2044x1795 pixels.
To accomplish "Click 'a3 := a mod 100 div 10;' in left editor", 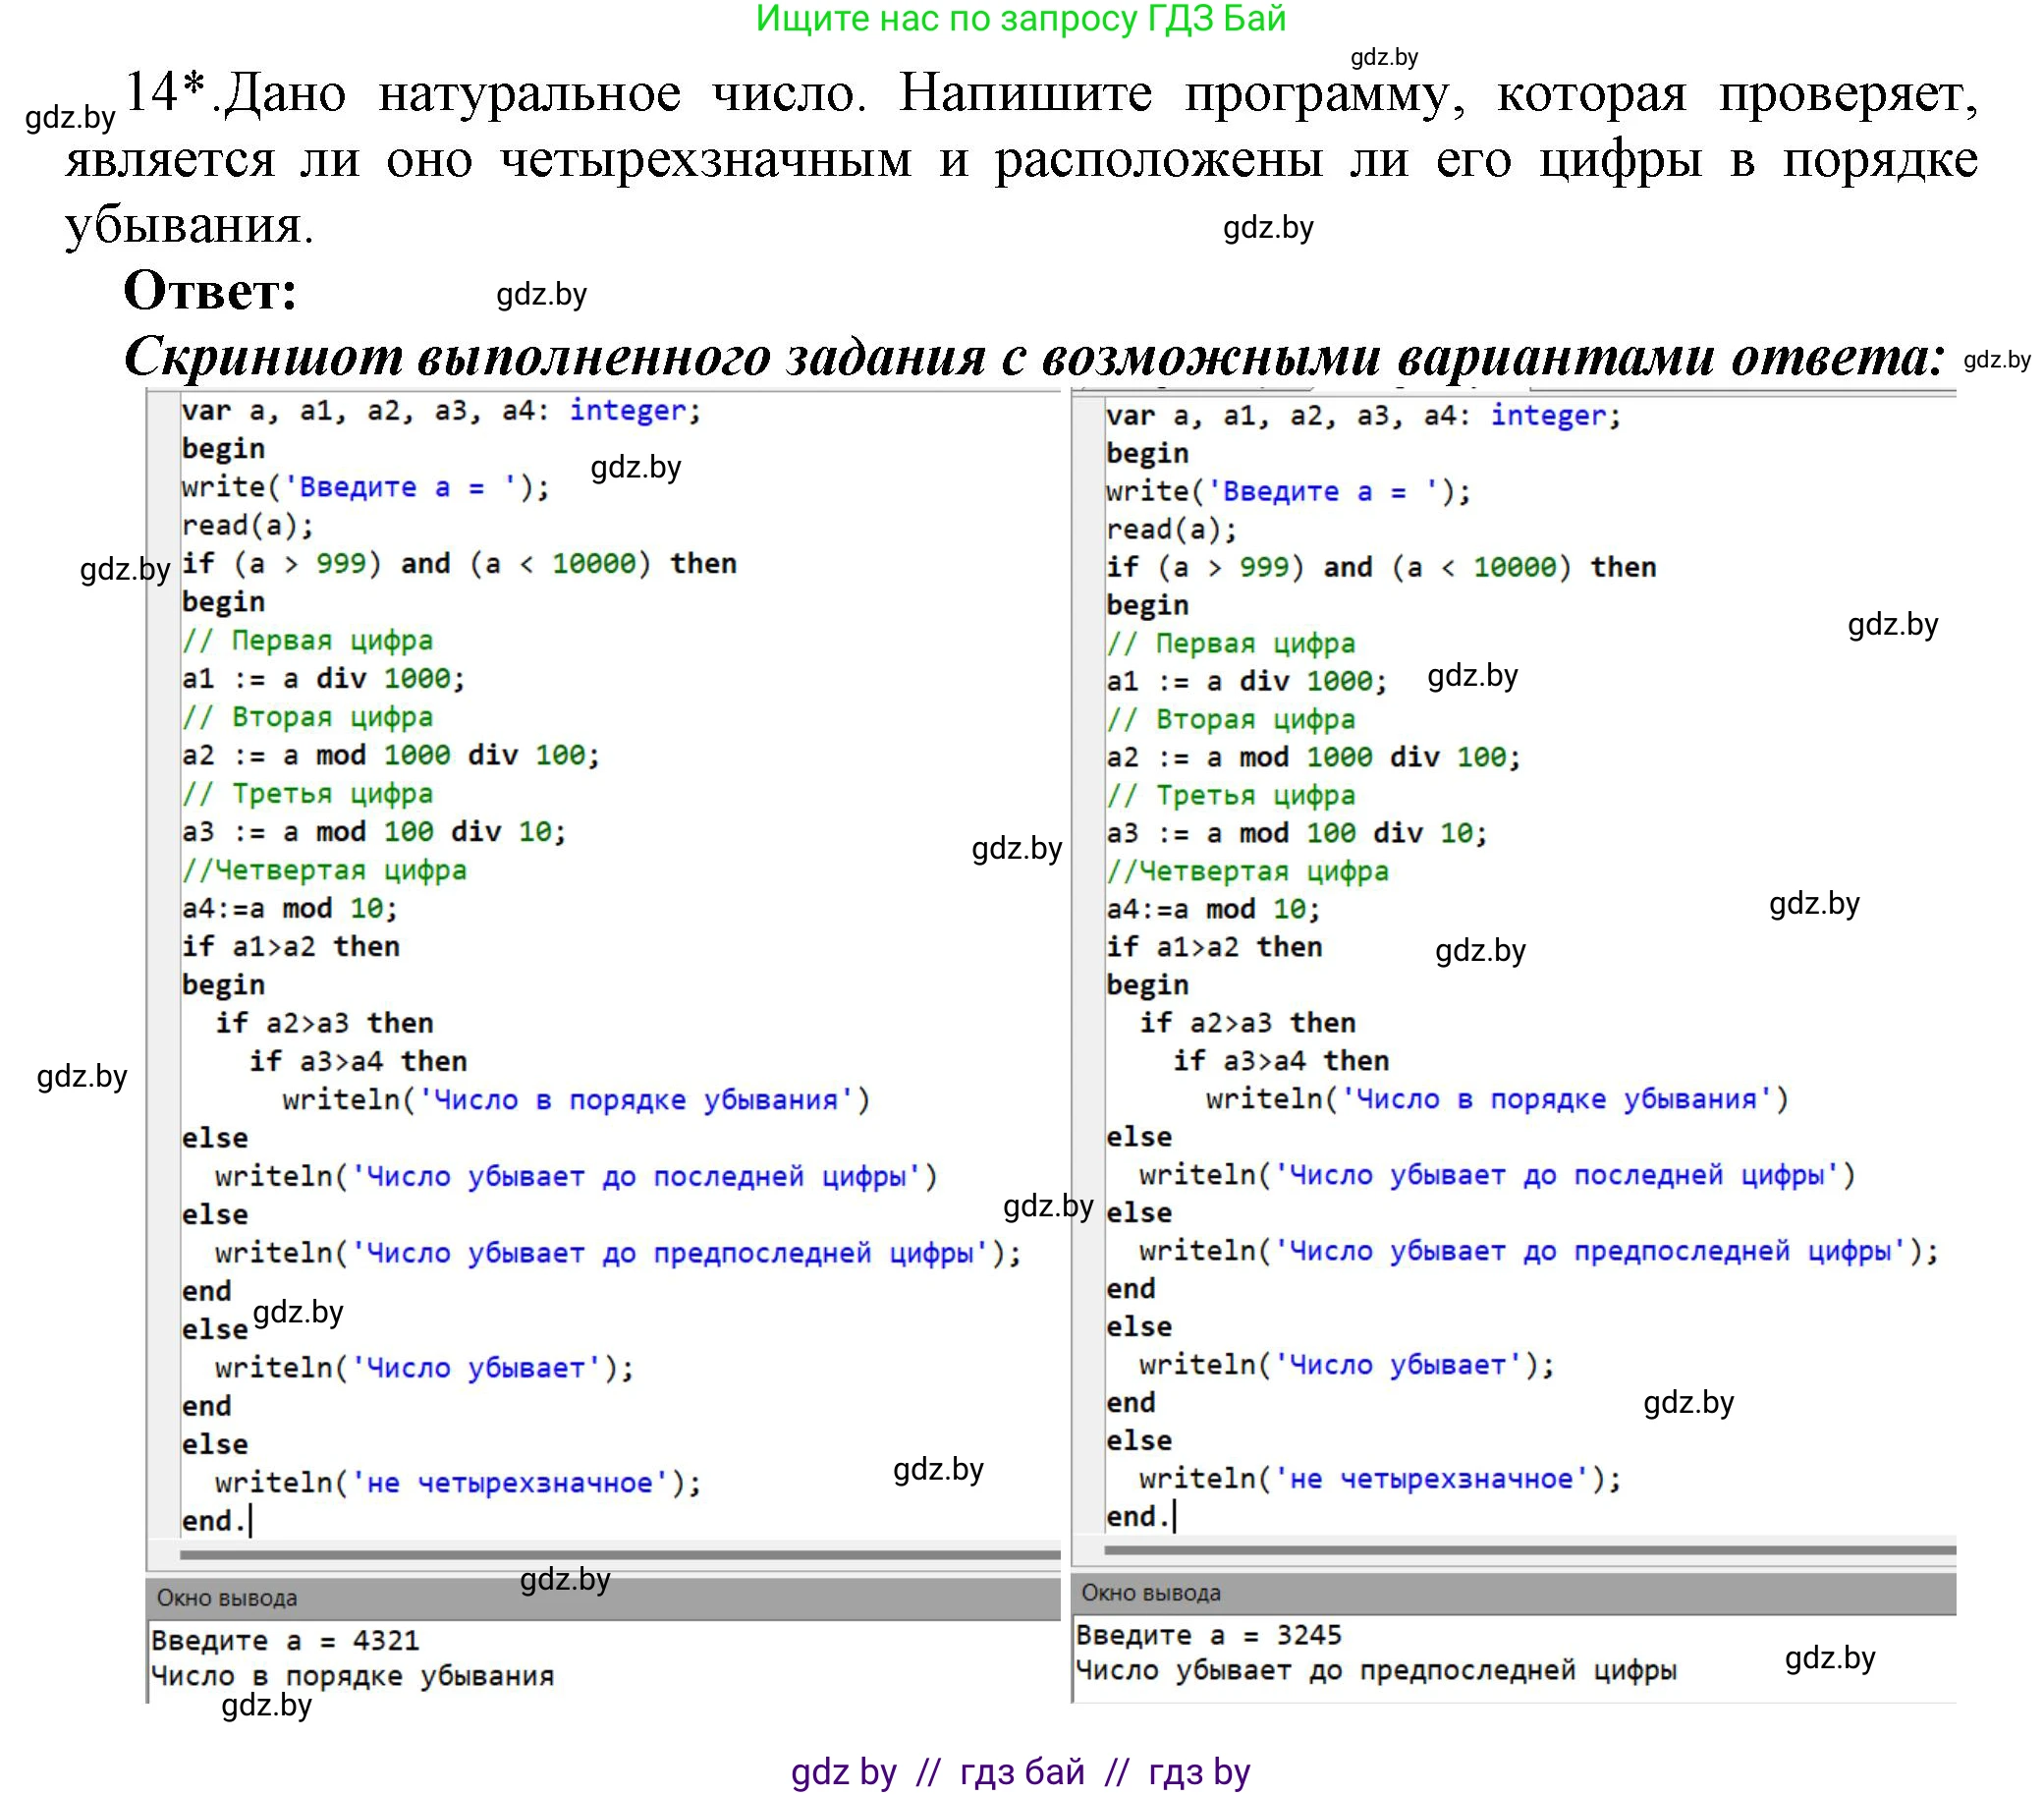I will coord(374,832).
